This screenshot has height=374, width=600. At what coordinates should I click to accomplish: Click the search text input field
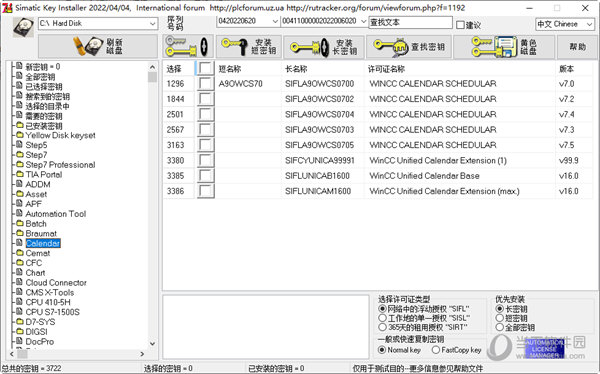pyautogui.click(x=410, y=22)
